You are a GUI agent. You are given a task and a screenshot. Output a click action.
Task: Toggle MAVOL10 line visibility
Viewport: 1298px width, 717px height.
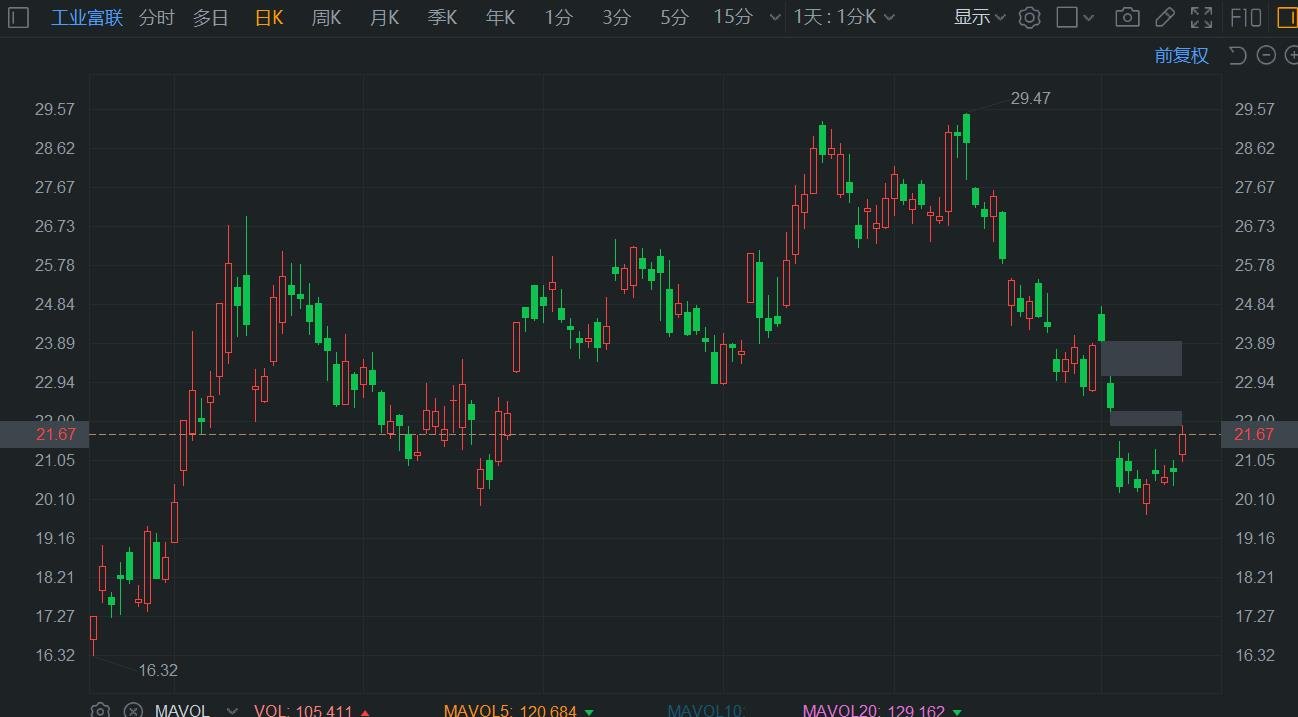click(706, 711)
